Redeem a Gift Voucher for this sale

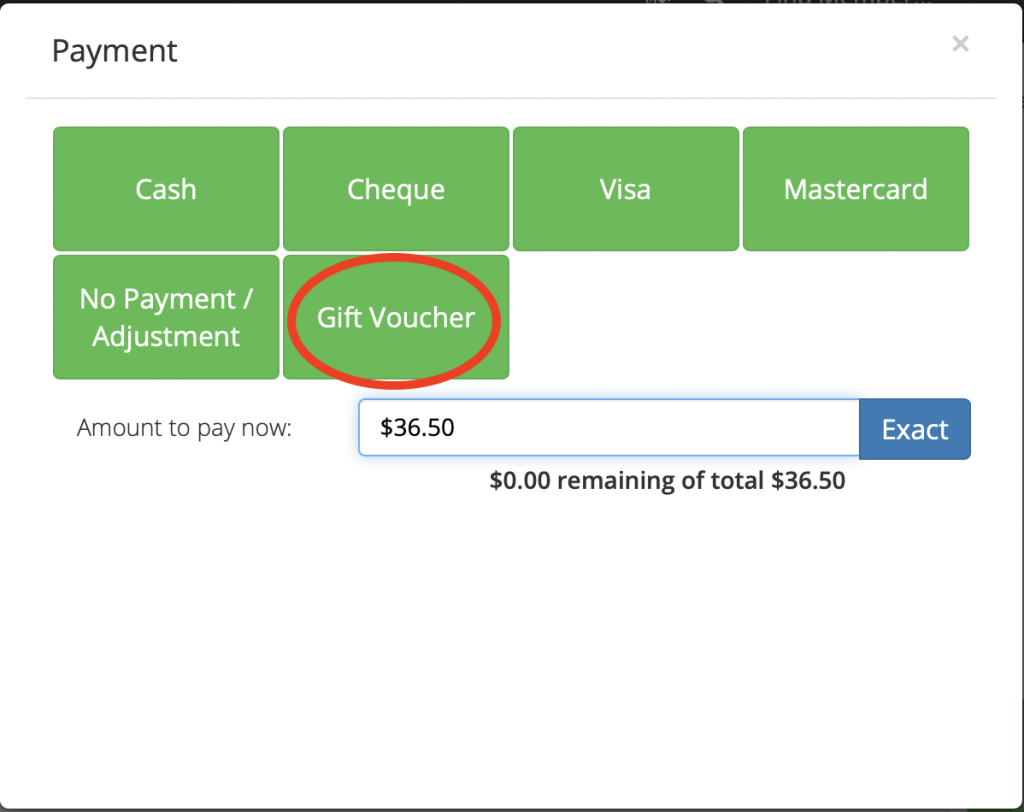[x=396, y=317]
